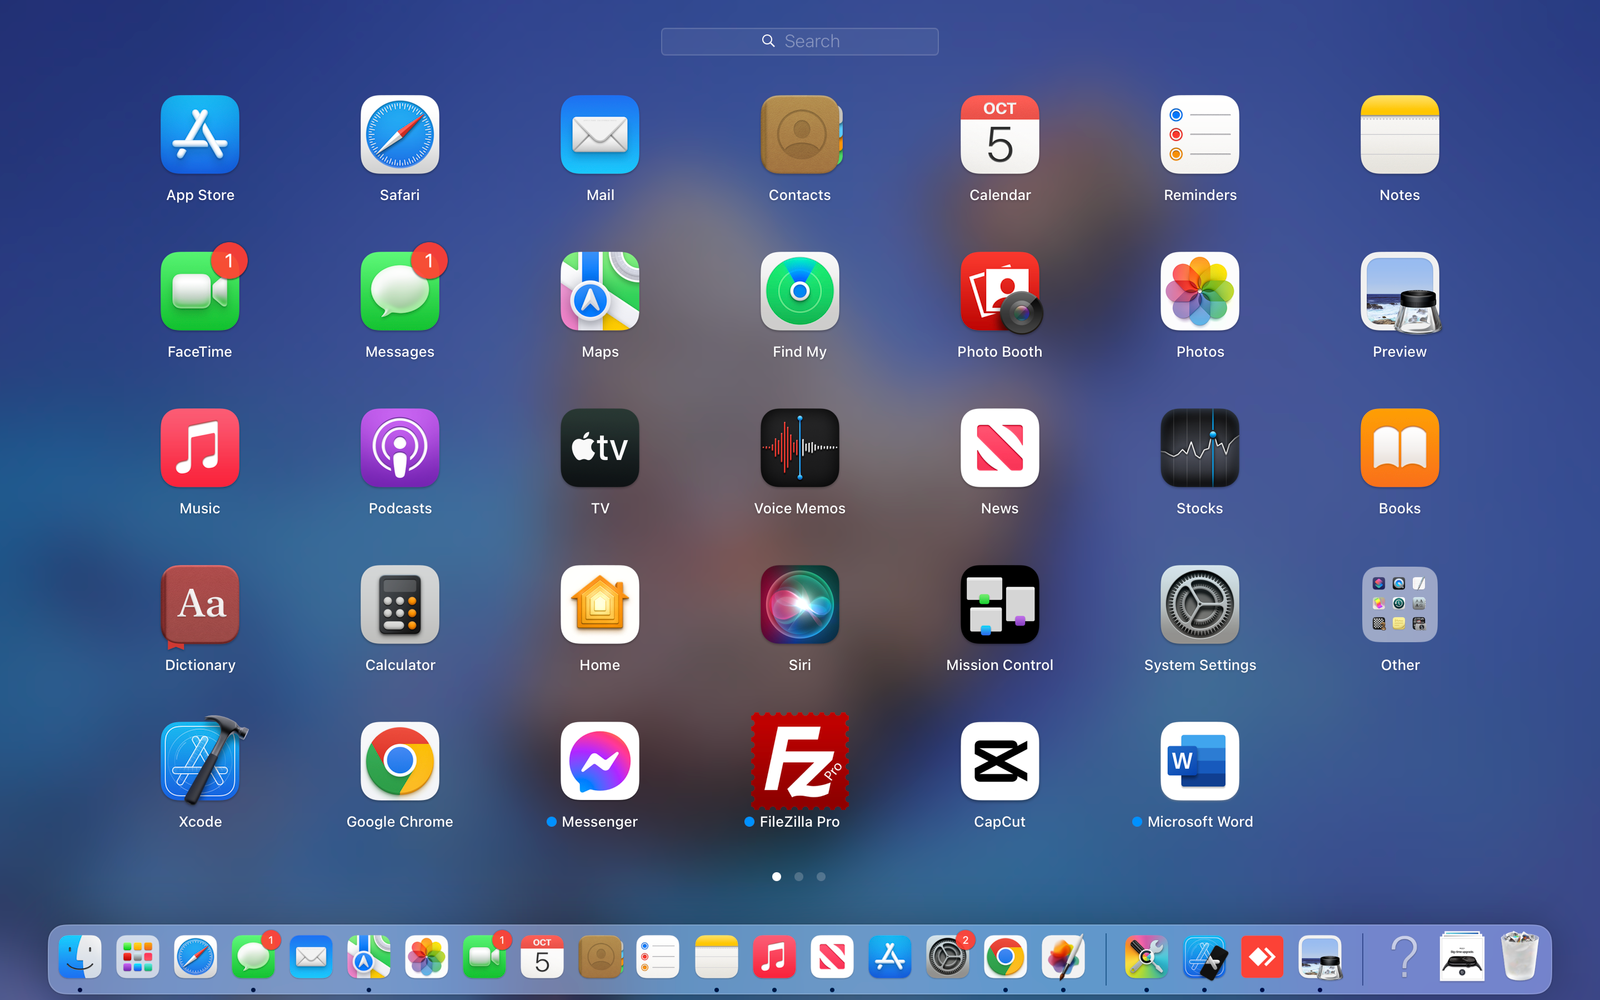Go to the first Launchpad page dot
Image resolution: width=1600 pixels, height=1000 pixels.
(x=777, y=877)
